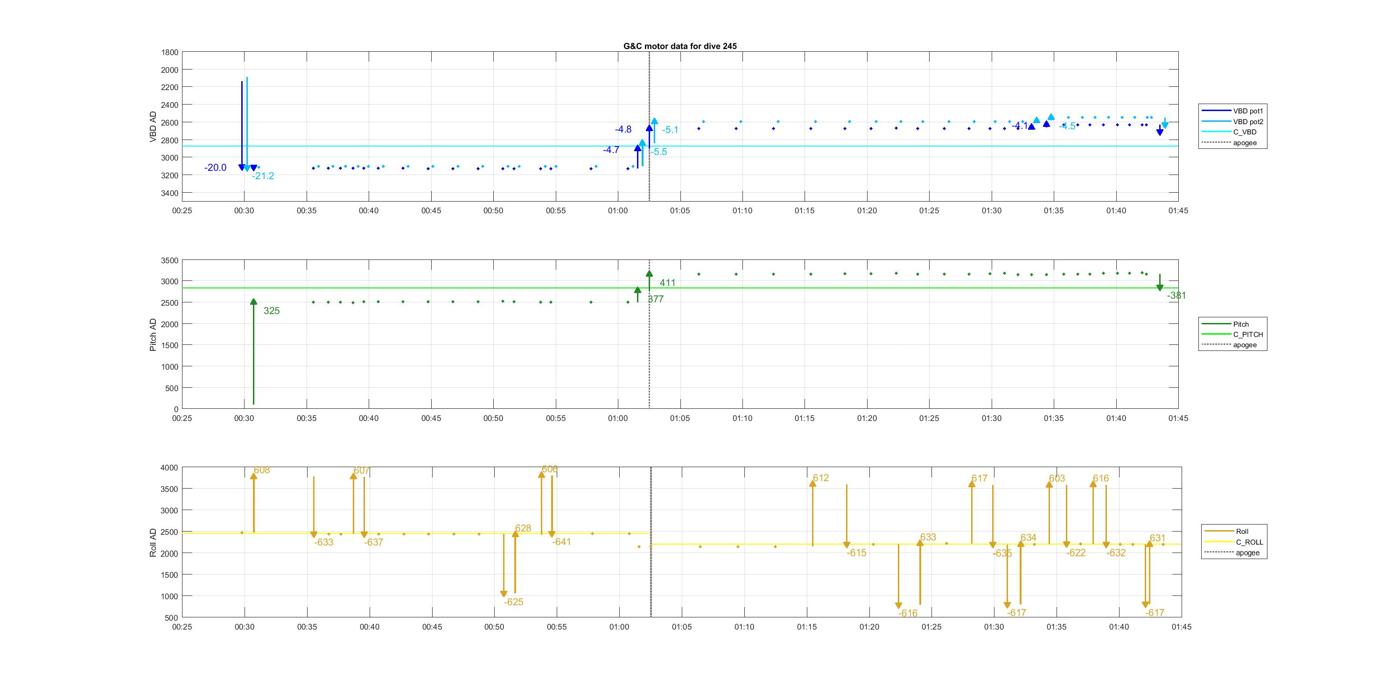Image resolution: width=1400 pixels, height=693 pixels.
Task: Click the '-4.7' VBD data label
Action: tap(611, 150)
